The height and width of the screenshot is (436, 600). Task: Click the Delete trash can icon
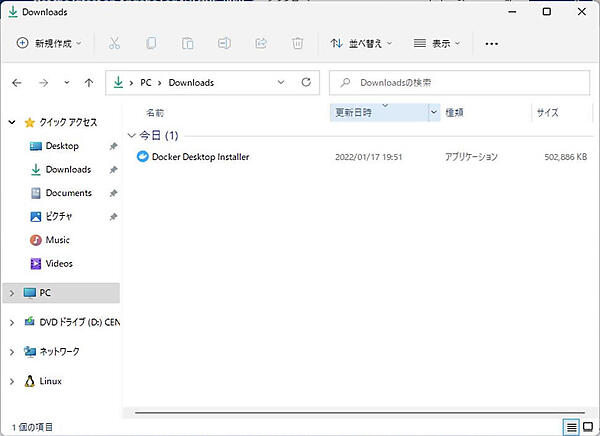tap(297, 43)
